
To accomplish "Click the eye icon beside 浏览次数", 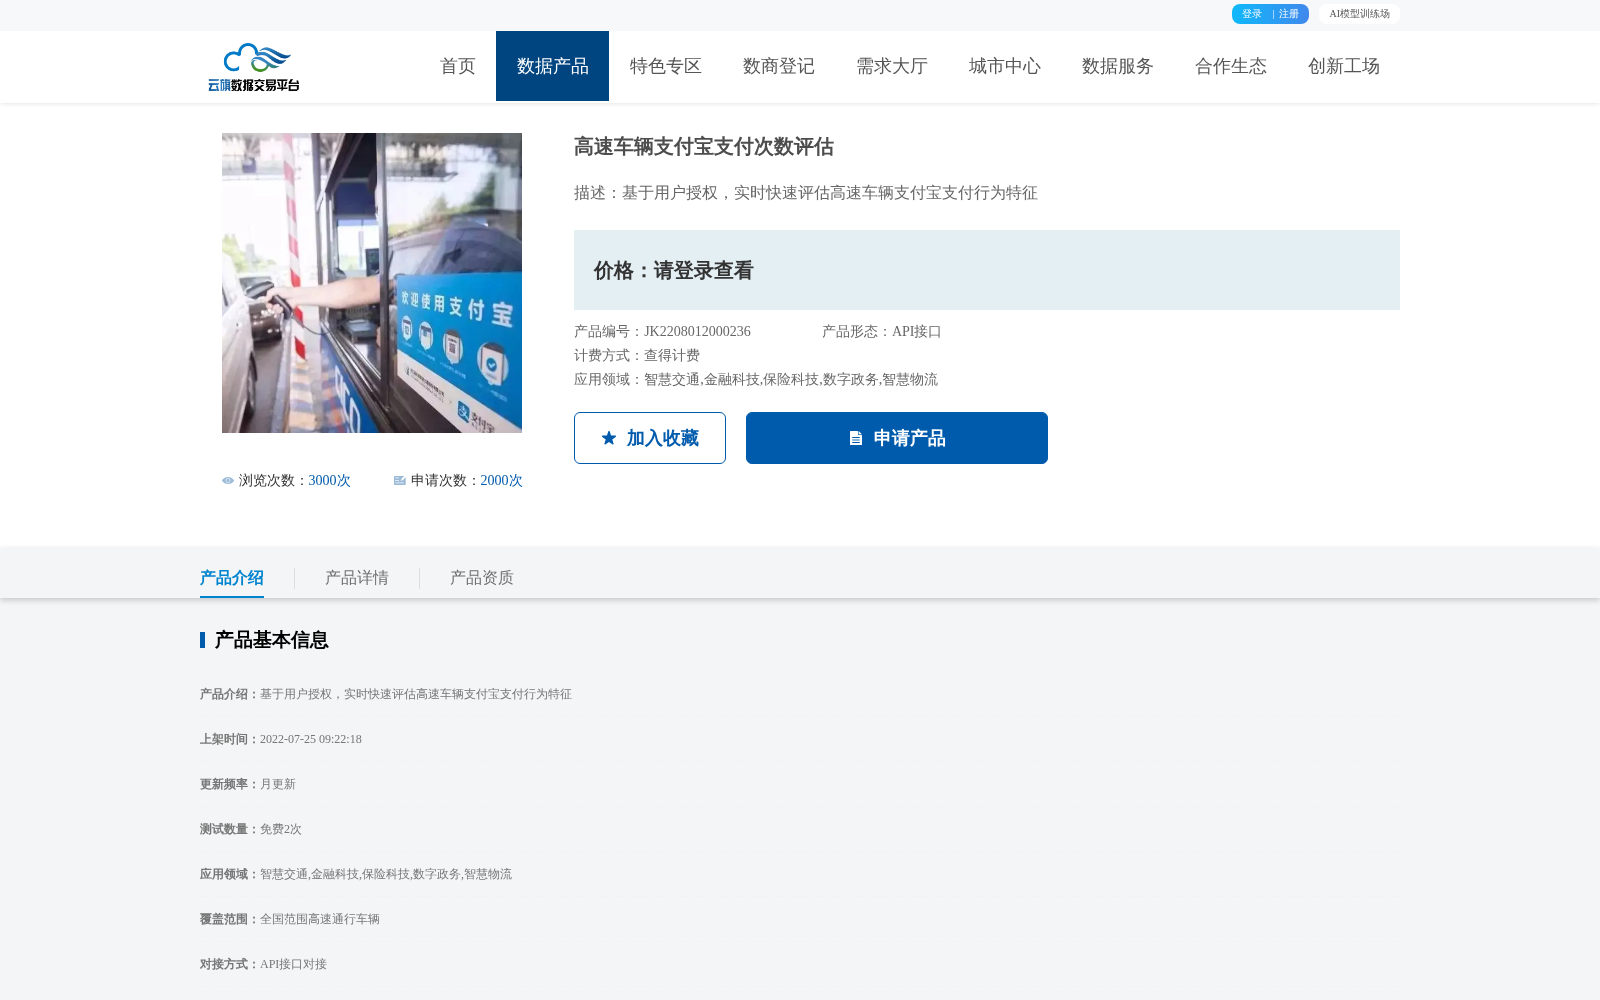I will click(228, 481).
